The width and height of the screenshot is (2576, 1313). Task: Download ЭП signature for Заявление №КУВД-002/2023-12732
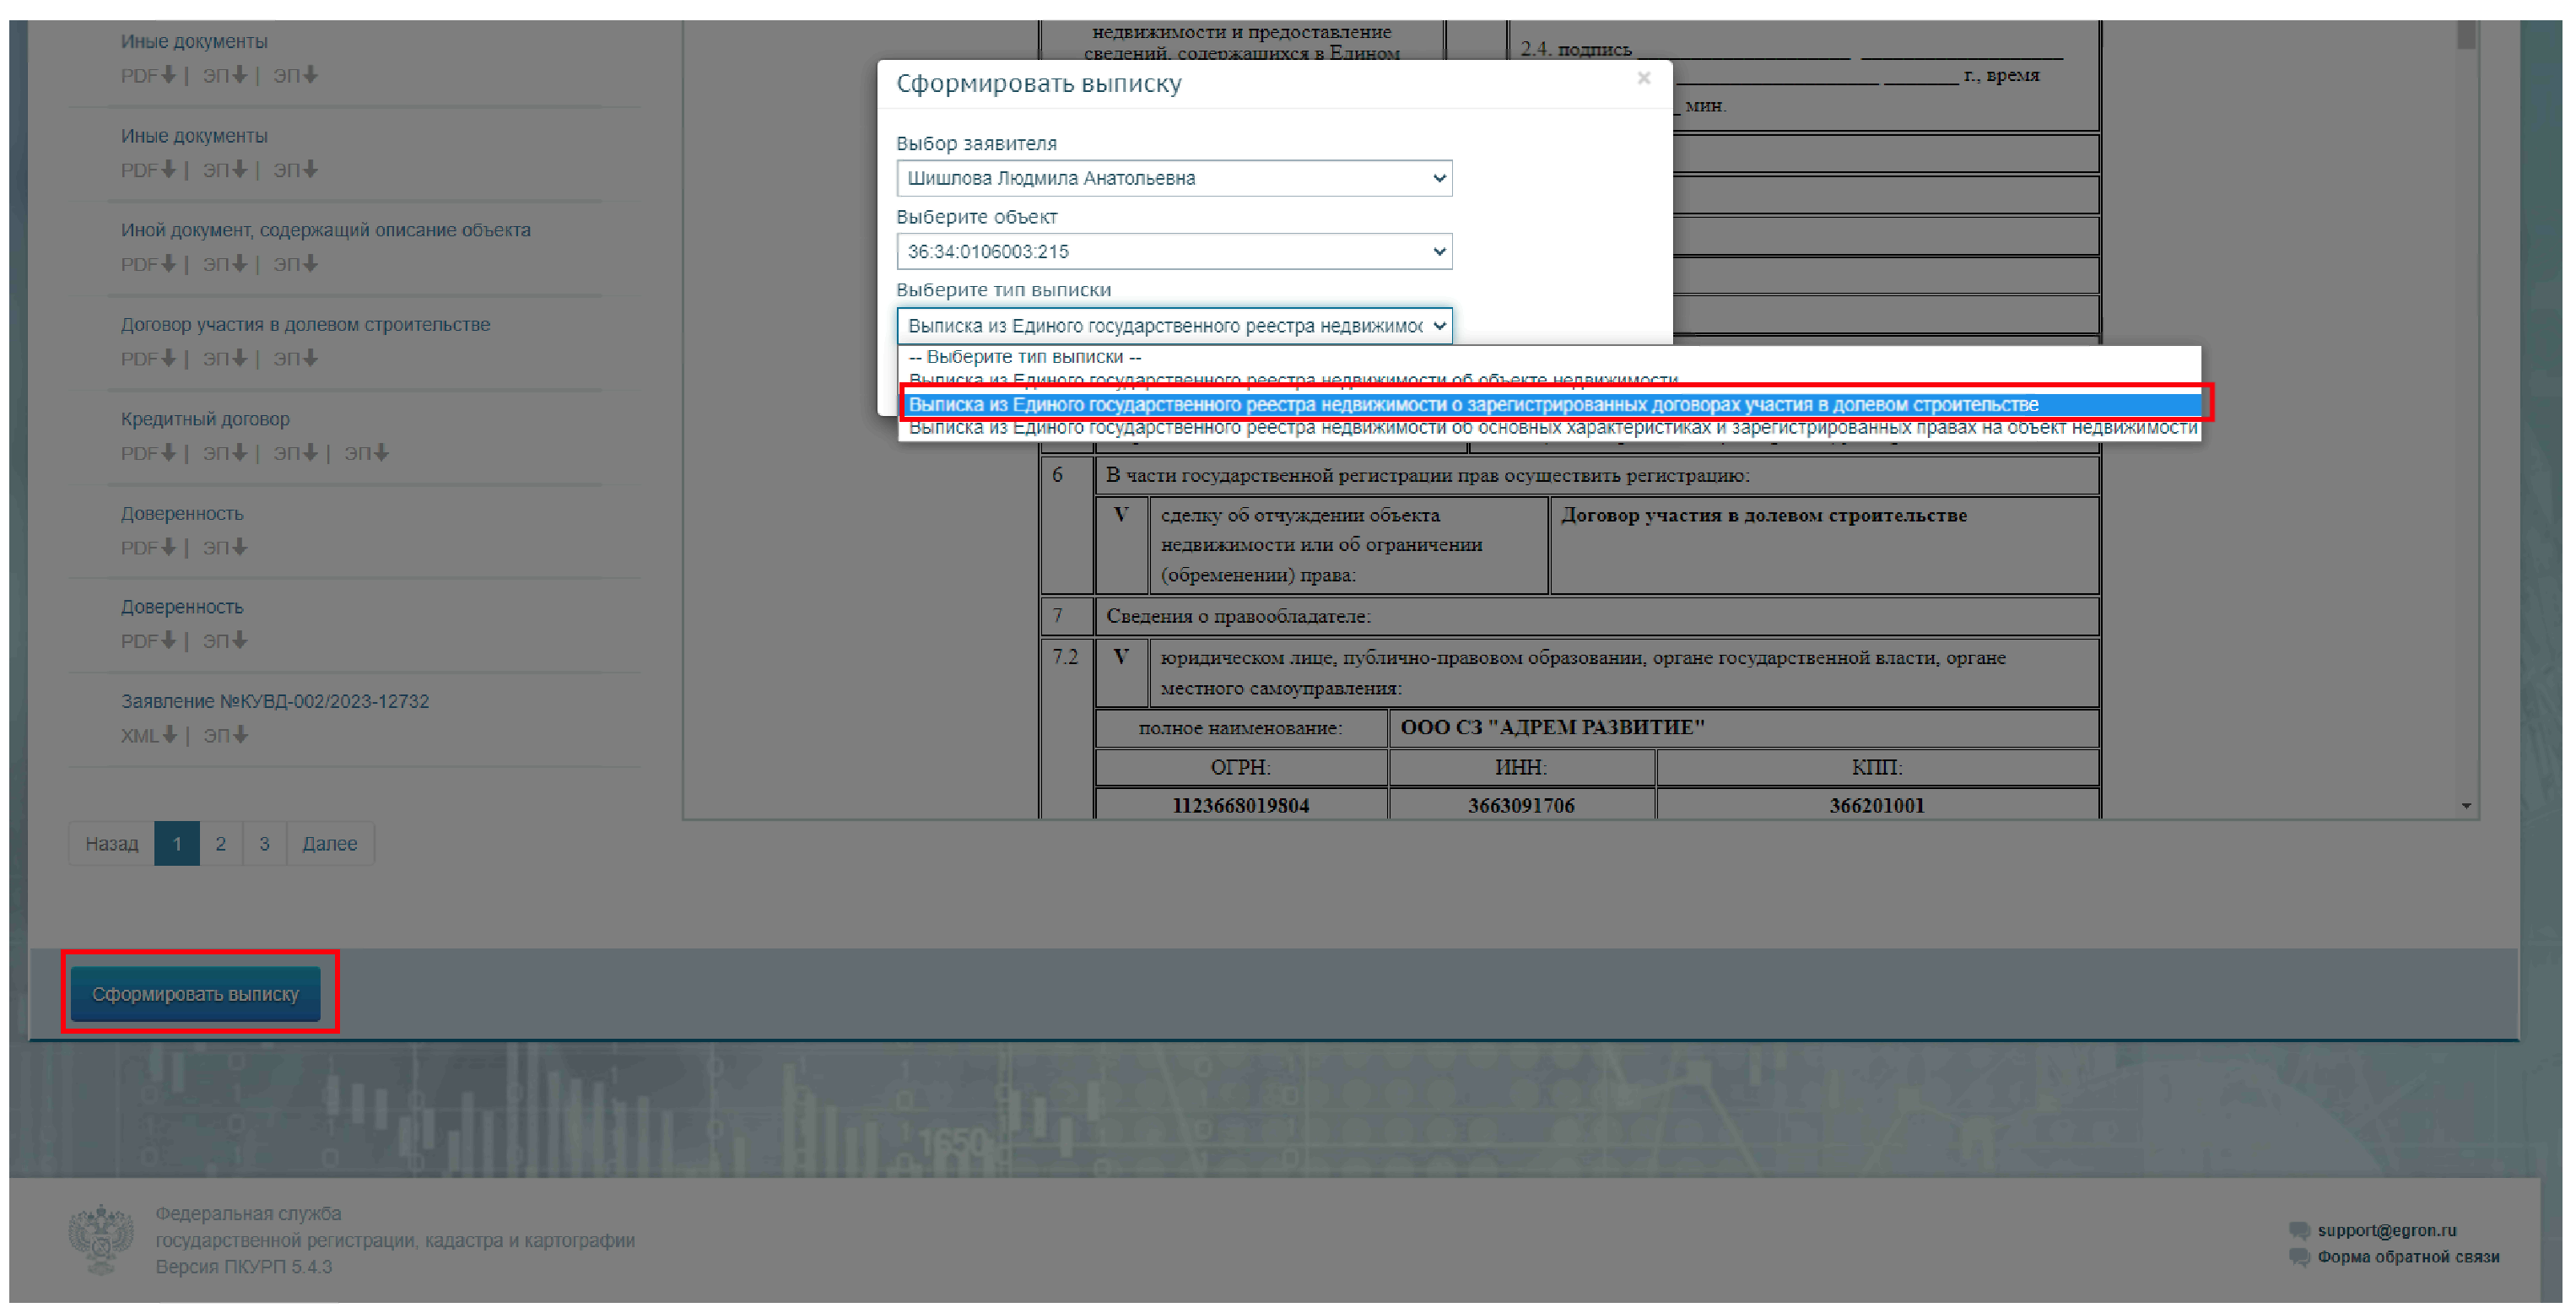point(225,736)
